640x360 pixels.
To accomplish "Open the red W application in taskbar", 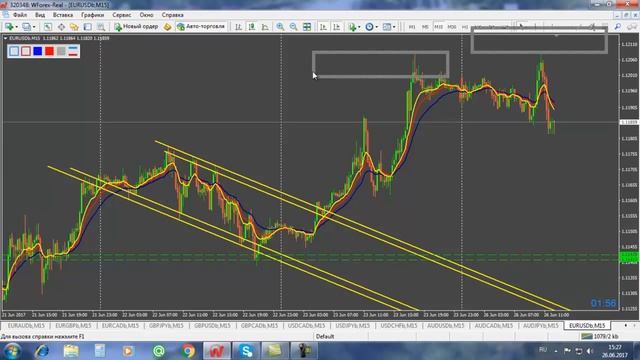I will coord(217,351).
